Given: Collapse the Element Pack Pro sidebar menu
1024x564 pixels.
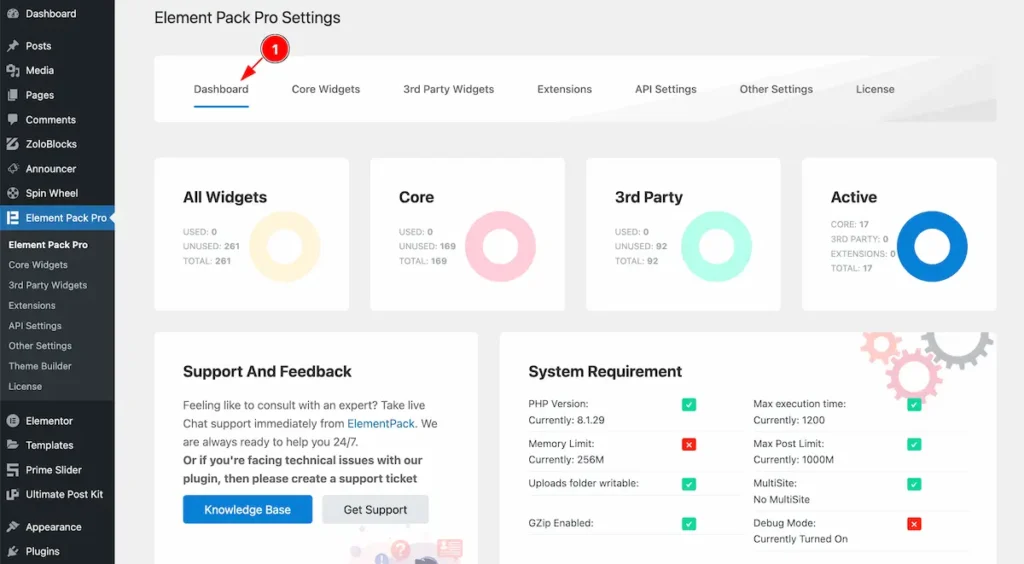Looking at the screenshot, I should 65,218.
